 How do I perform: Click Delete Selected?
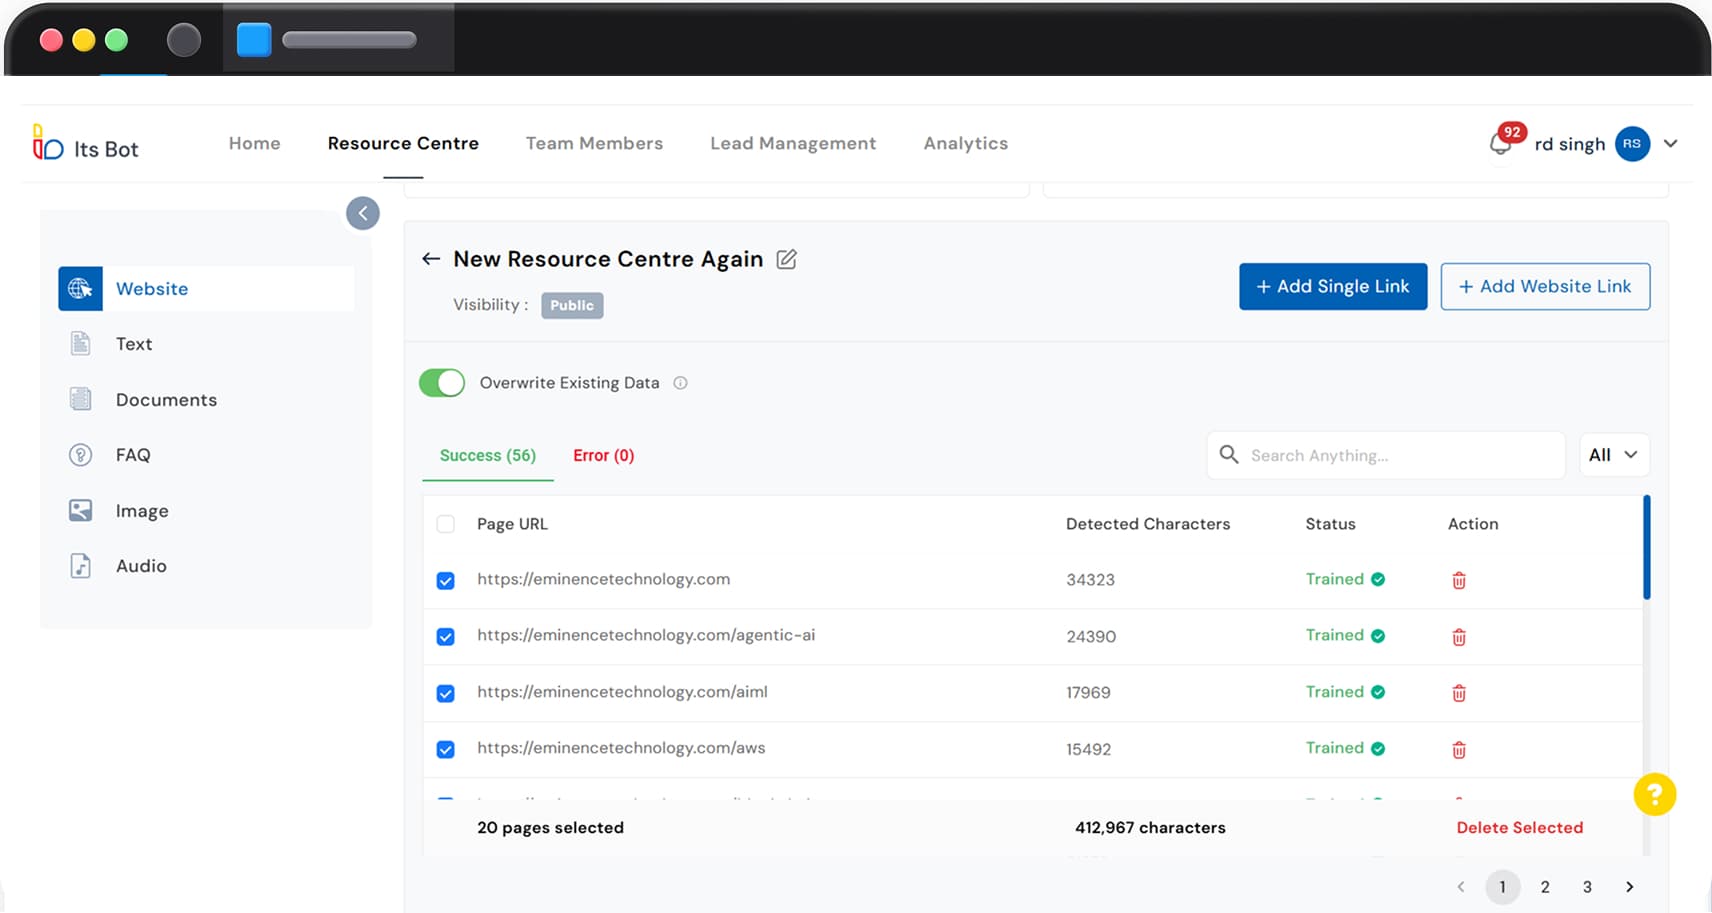(x=1520, y=828)
